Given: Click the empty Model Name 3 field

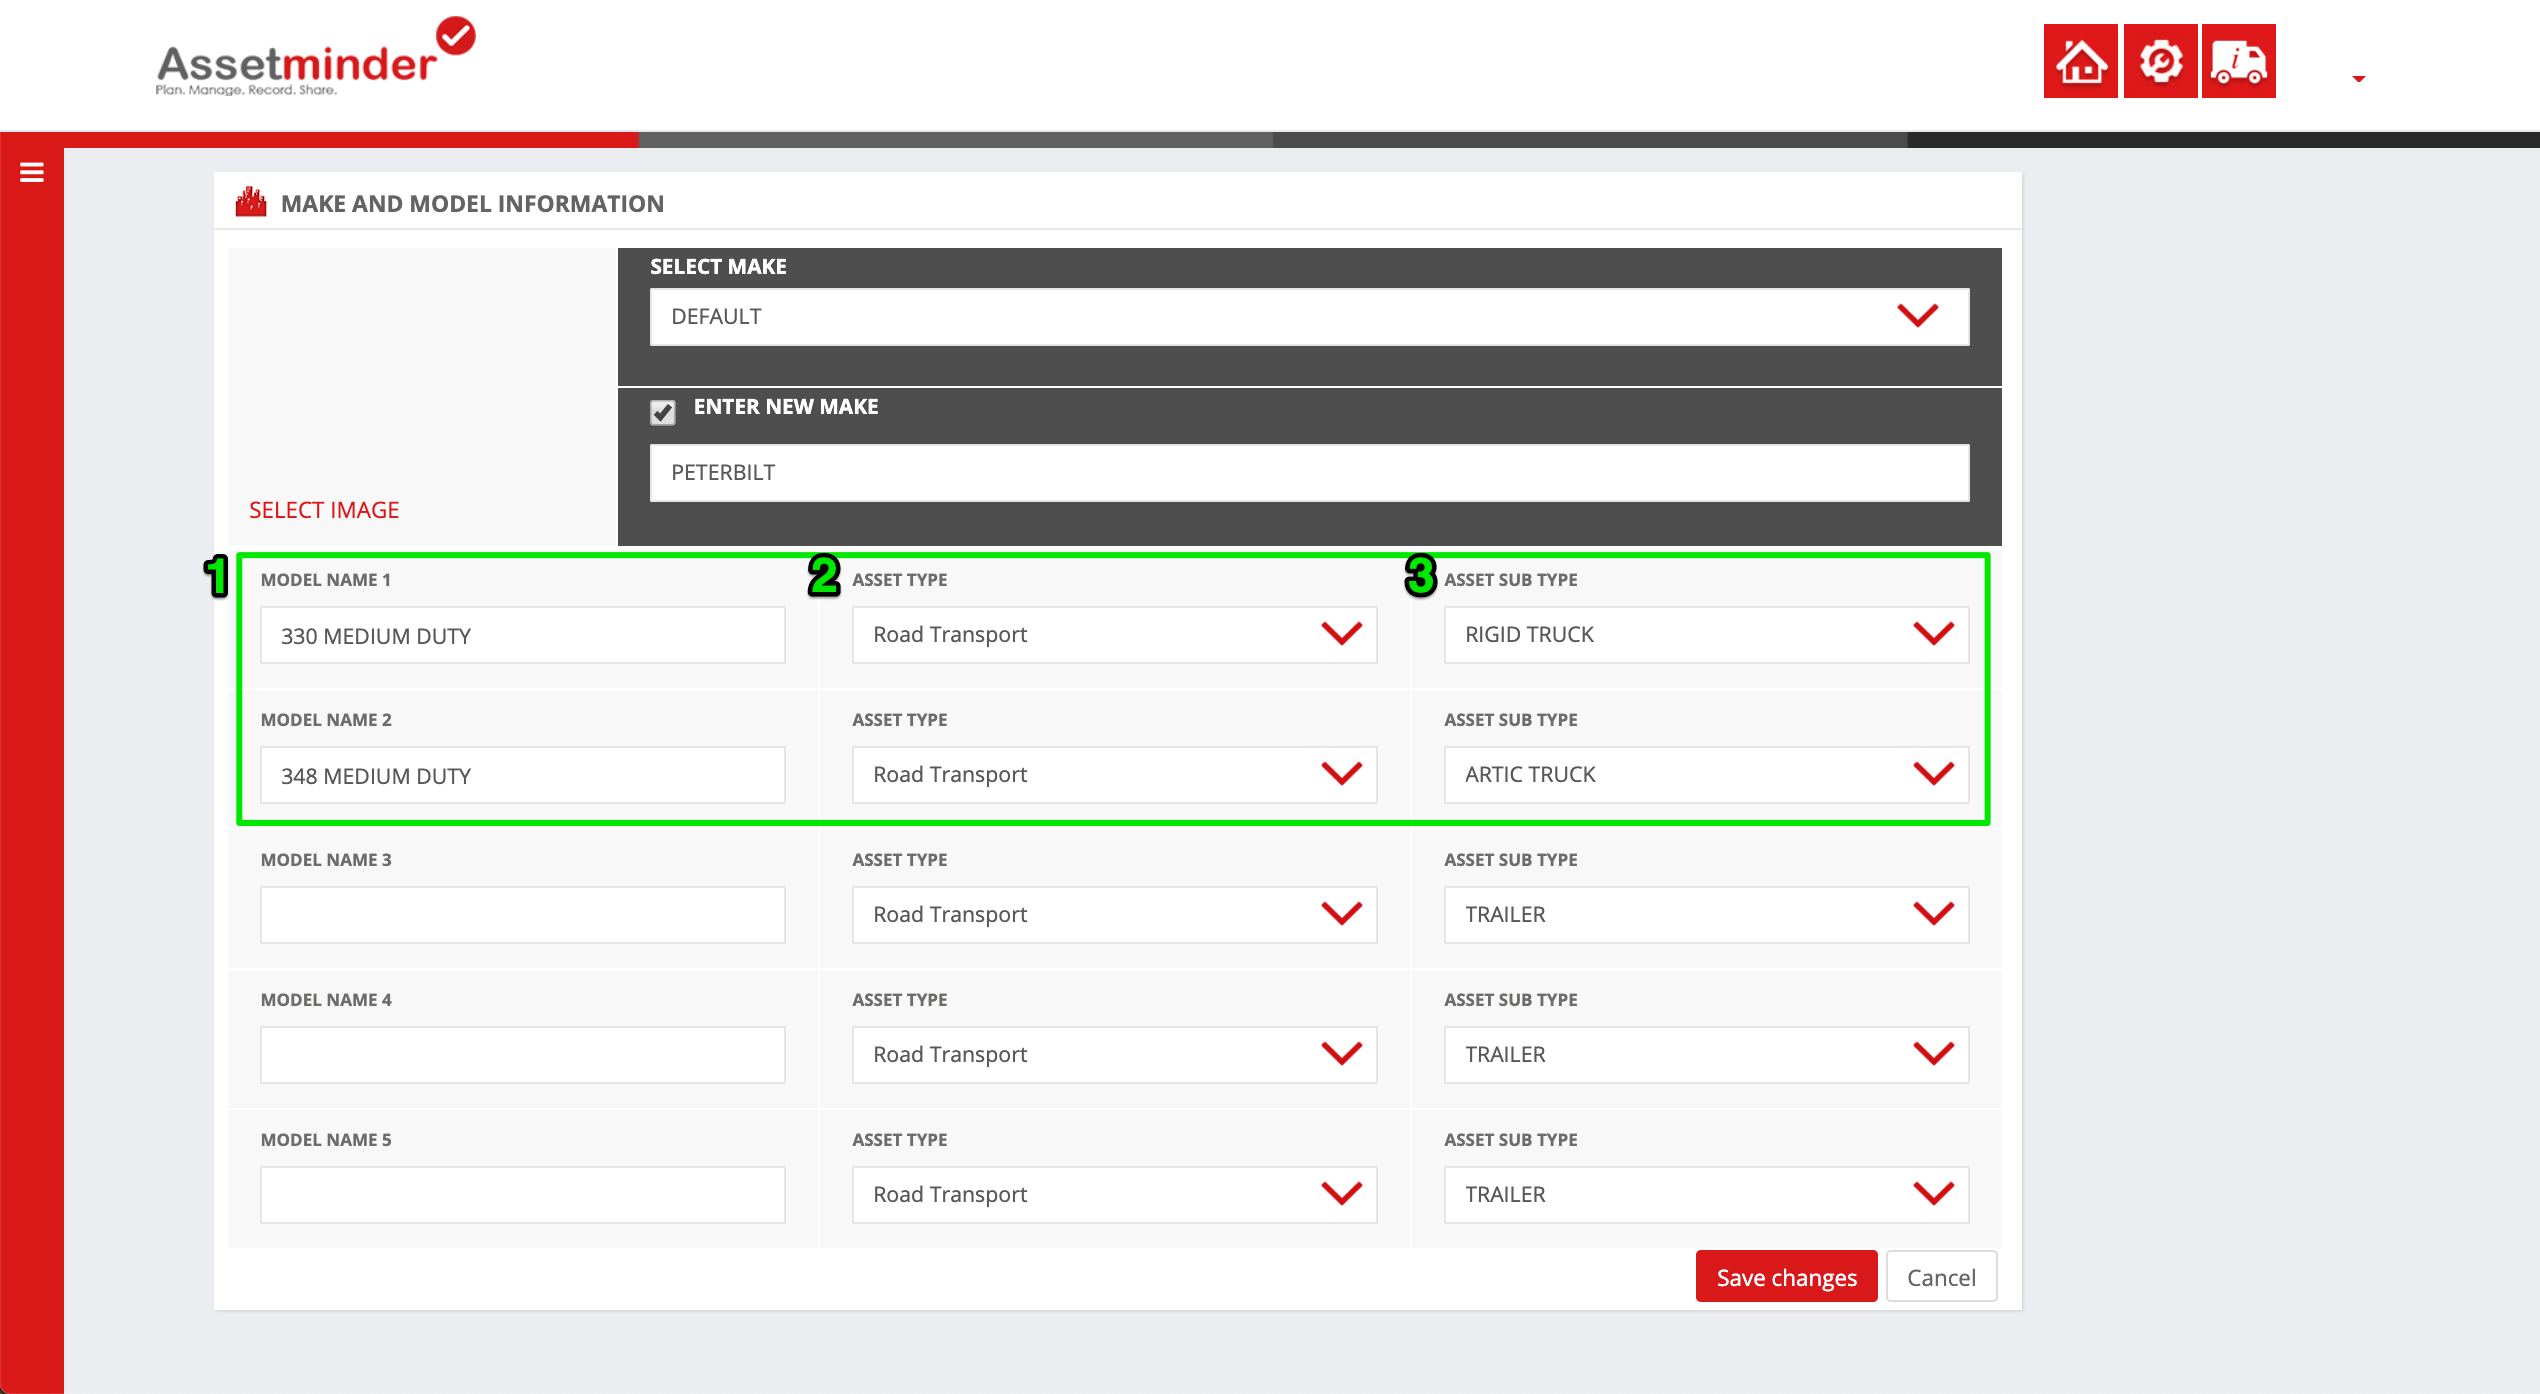Looking at the screenshot, I should (523, 915).
